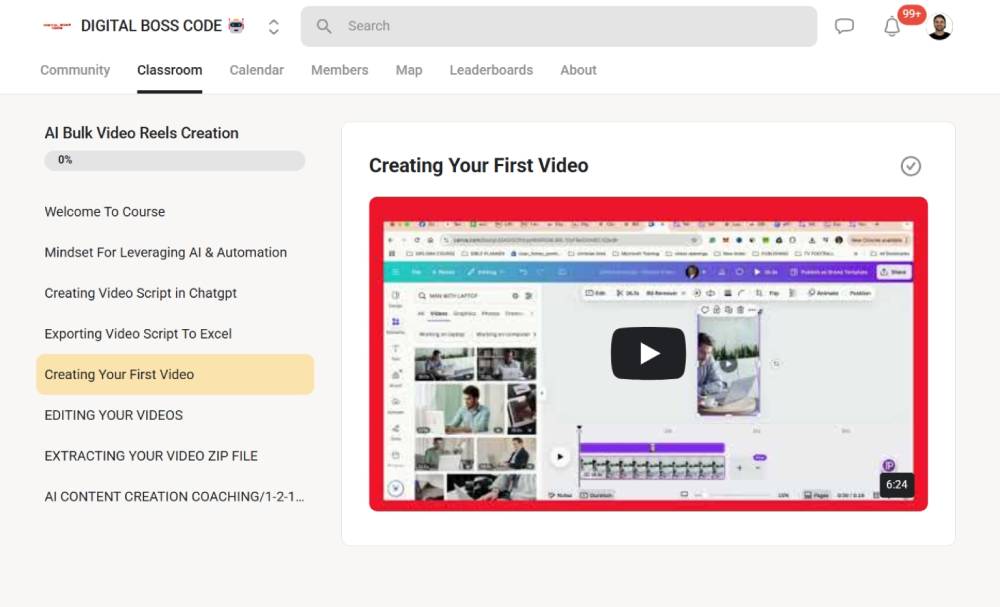Click the DIGITAL BOSS CODE community name

point(151,26)
